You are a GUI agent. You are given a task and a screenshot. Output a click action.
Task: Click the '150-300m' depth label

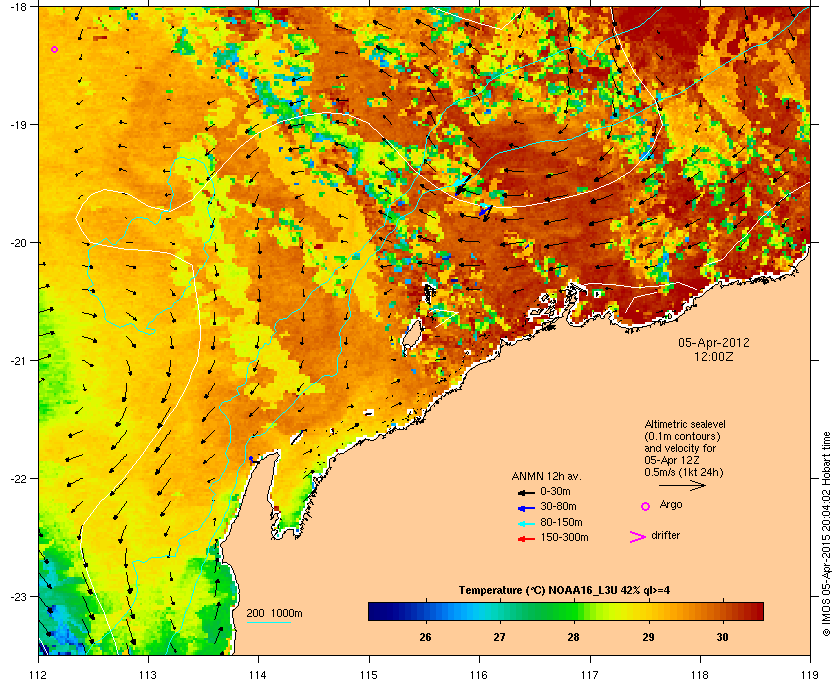(565, 537)
